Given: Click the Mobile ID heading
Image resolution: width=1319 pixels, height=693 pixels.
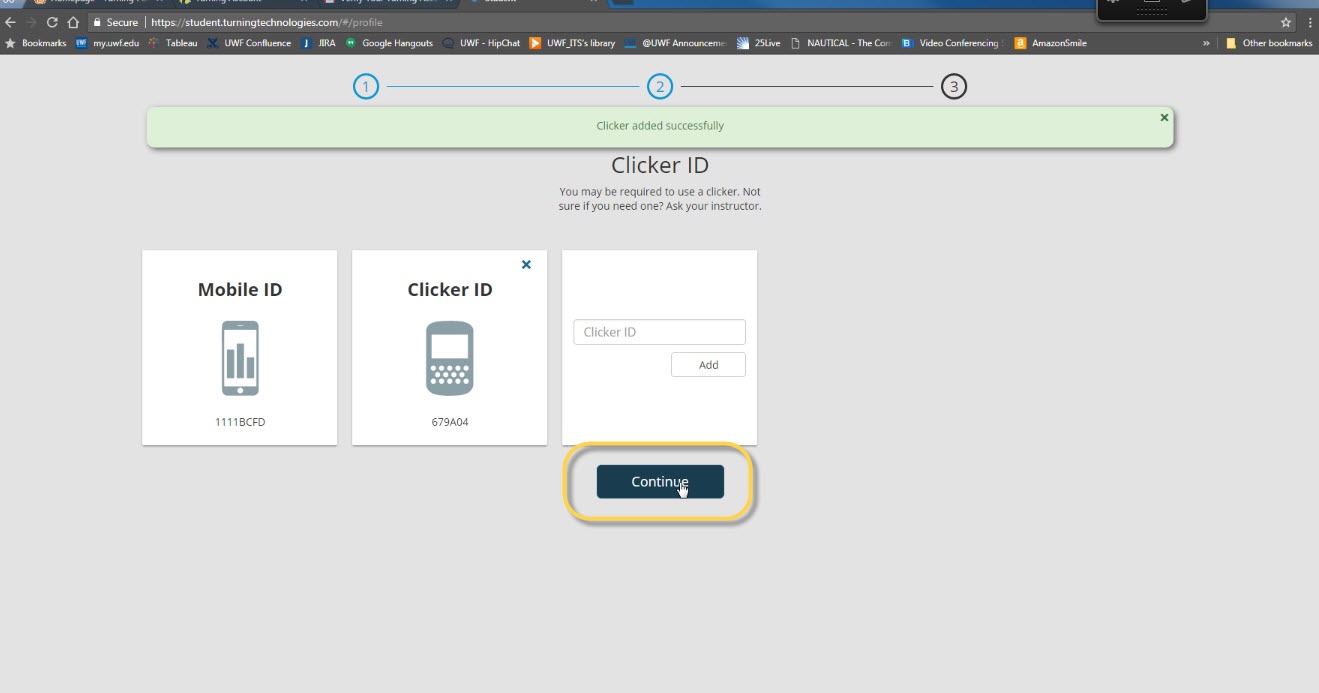Looking at the screenshot, I should coord(240,290).
